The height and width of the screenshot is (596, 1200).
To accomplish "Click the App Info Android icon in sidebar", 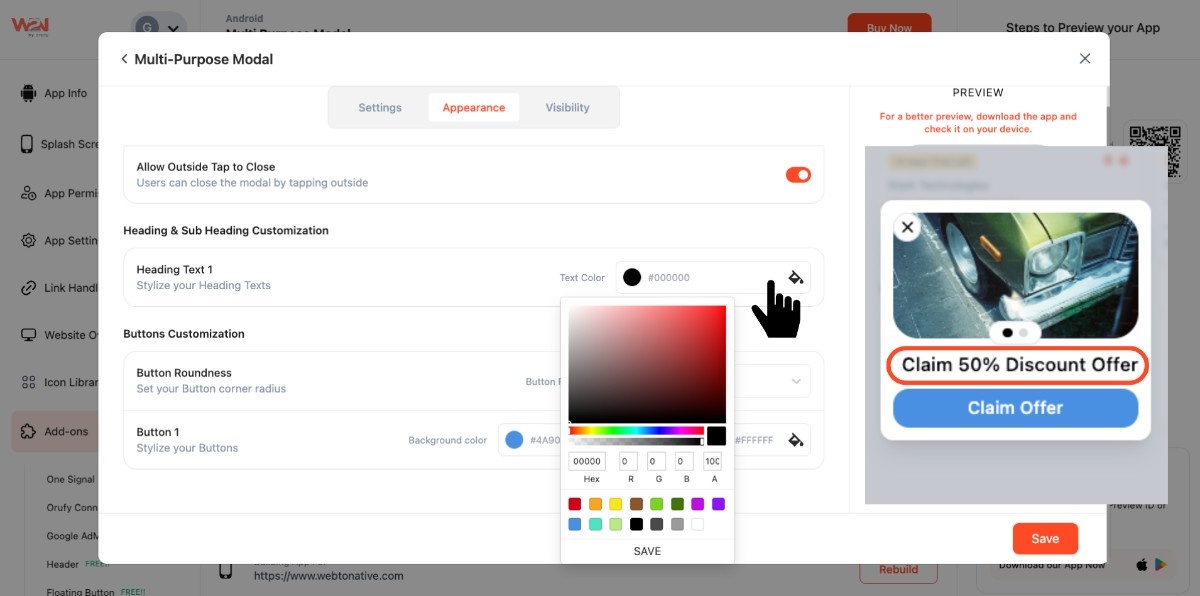I will (x=28, y=93).
